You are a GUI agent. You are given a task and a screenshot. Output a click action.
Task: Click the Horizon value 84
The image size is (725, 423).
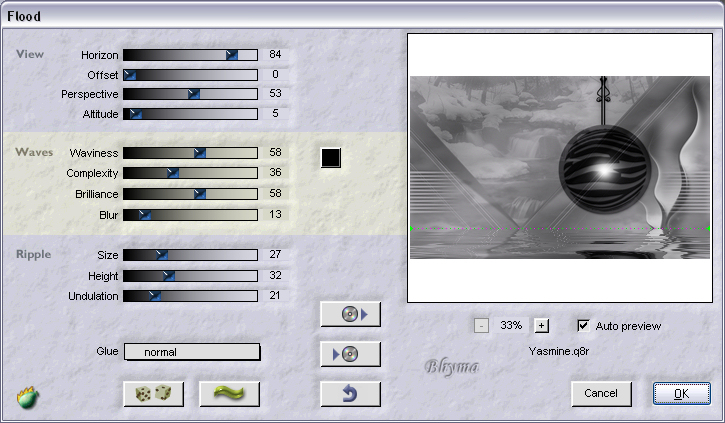(x=275, y=55)
